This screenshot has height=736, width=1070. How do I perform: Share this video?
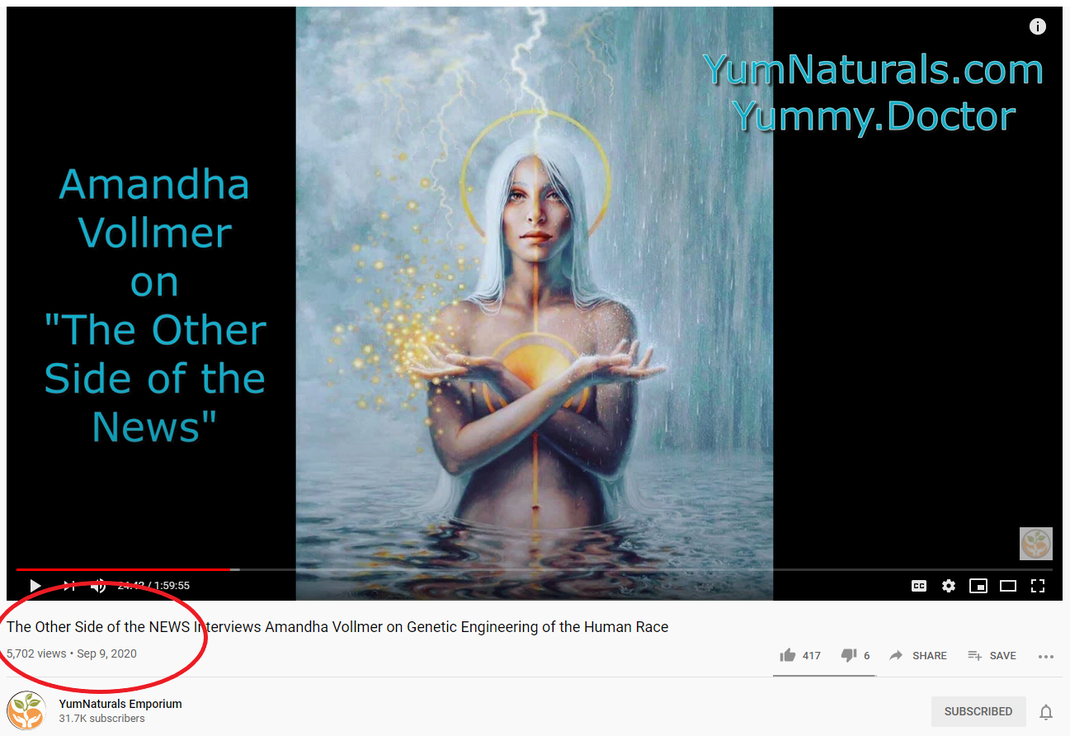click(x=918, y=656)
